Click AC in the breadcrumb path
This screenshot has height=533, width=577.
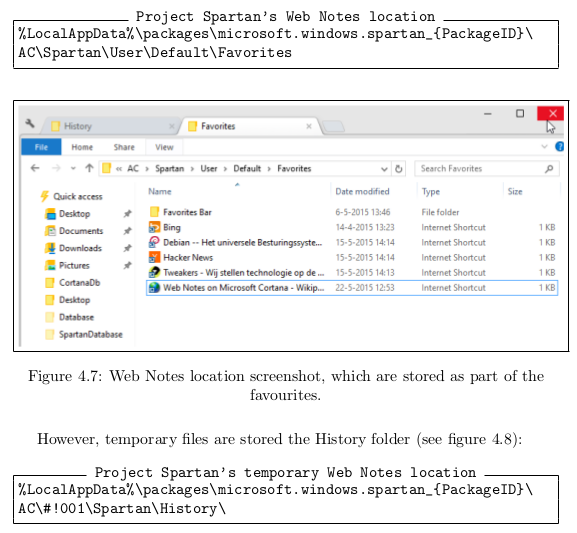(x=133, y=169)
